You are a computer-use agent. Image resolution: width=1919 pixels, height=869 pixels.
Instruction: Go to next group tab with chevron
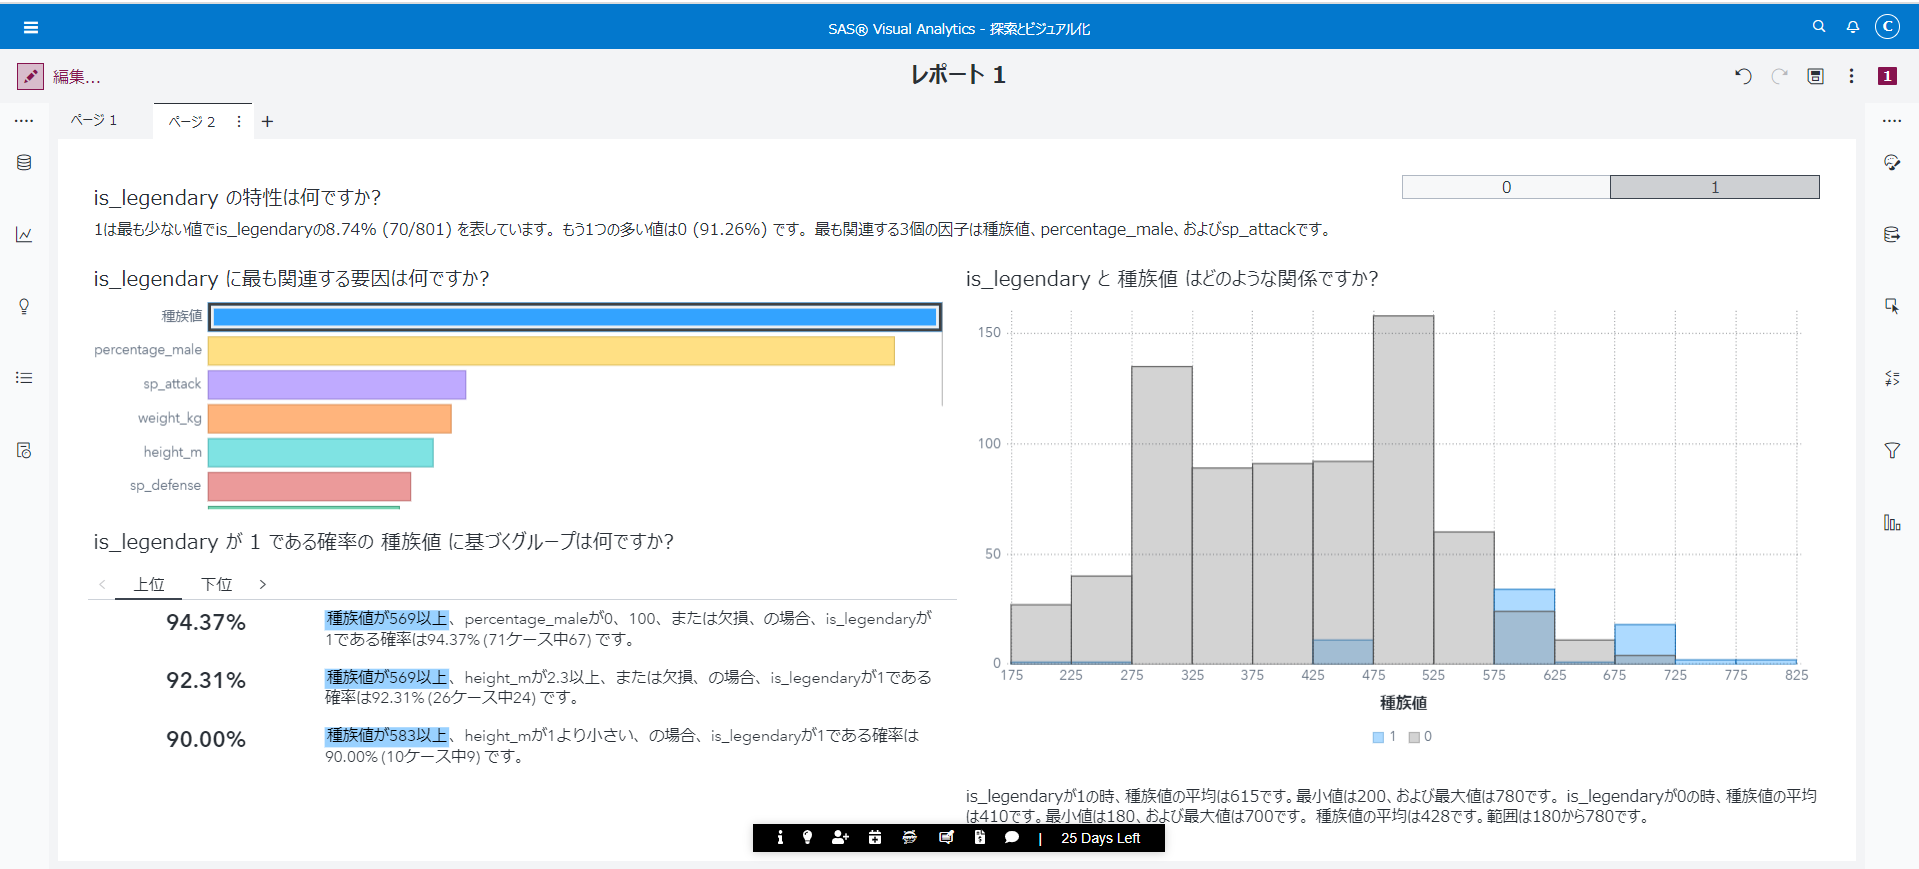[263, 585]
